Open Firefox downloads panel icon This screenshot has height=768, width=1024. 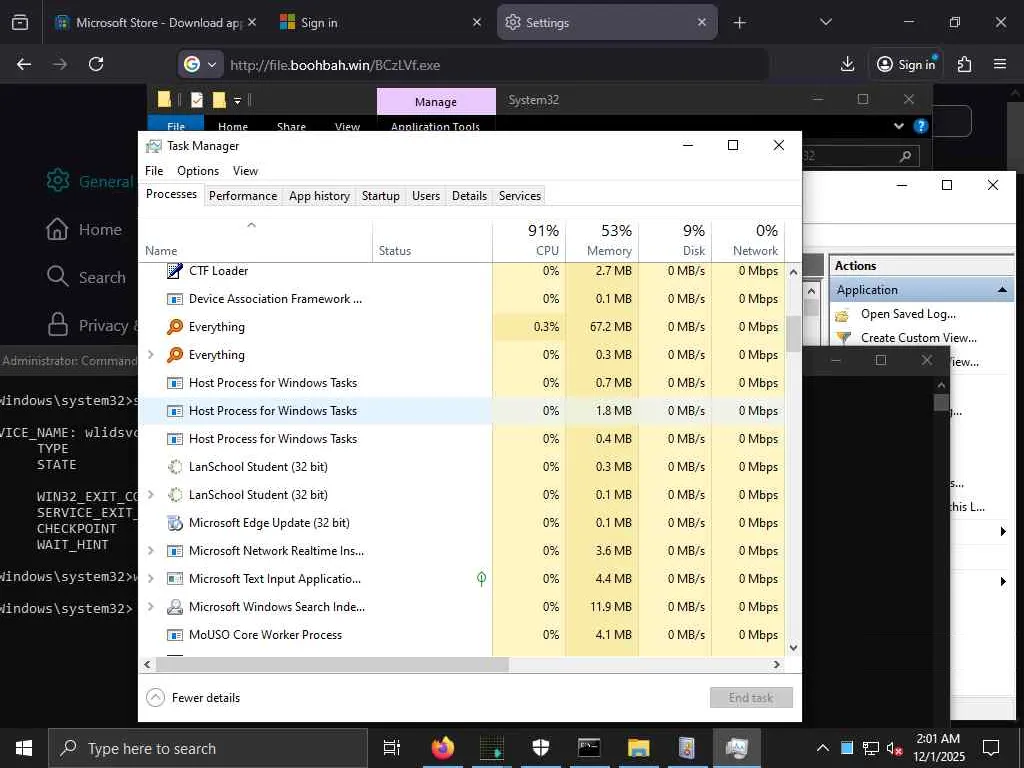pos(847,64)
